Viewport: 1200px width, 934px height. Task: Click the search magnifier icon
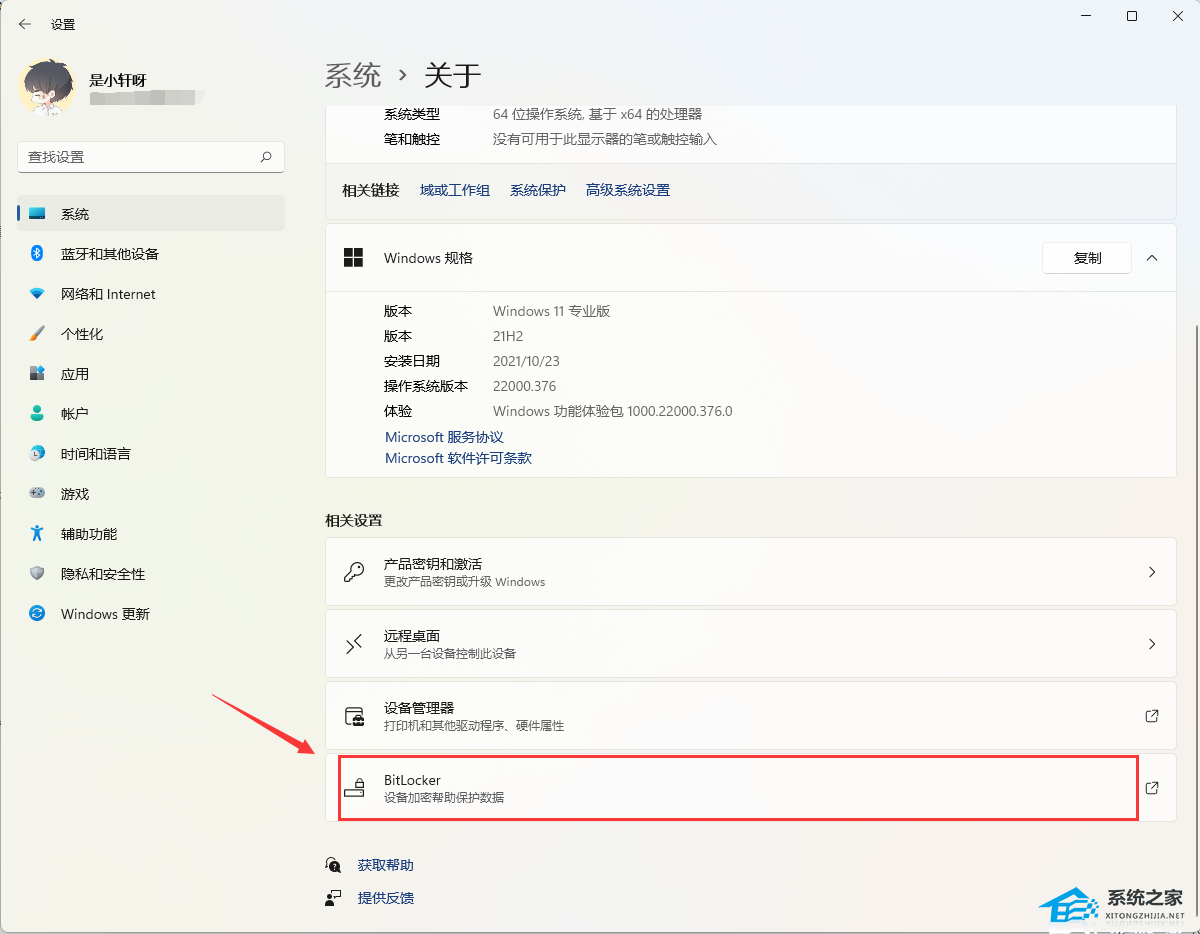(266, 157)
